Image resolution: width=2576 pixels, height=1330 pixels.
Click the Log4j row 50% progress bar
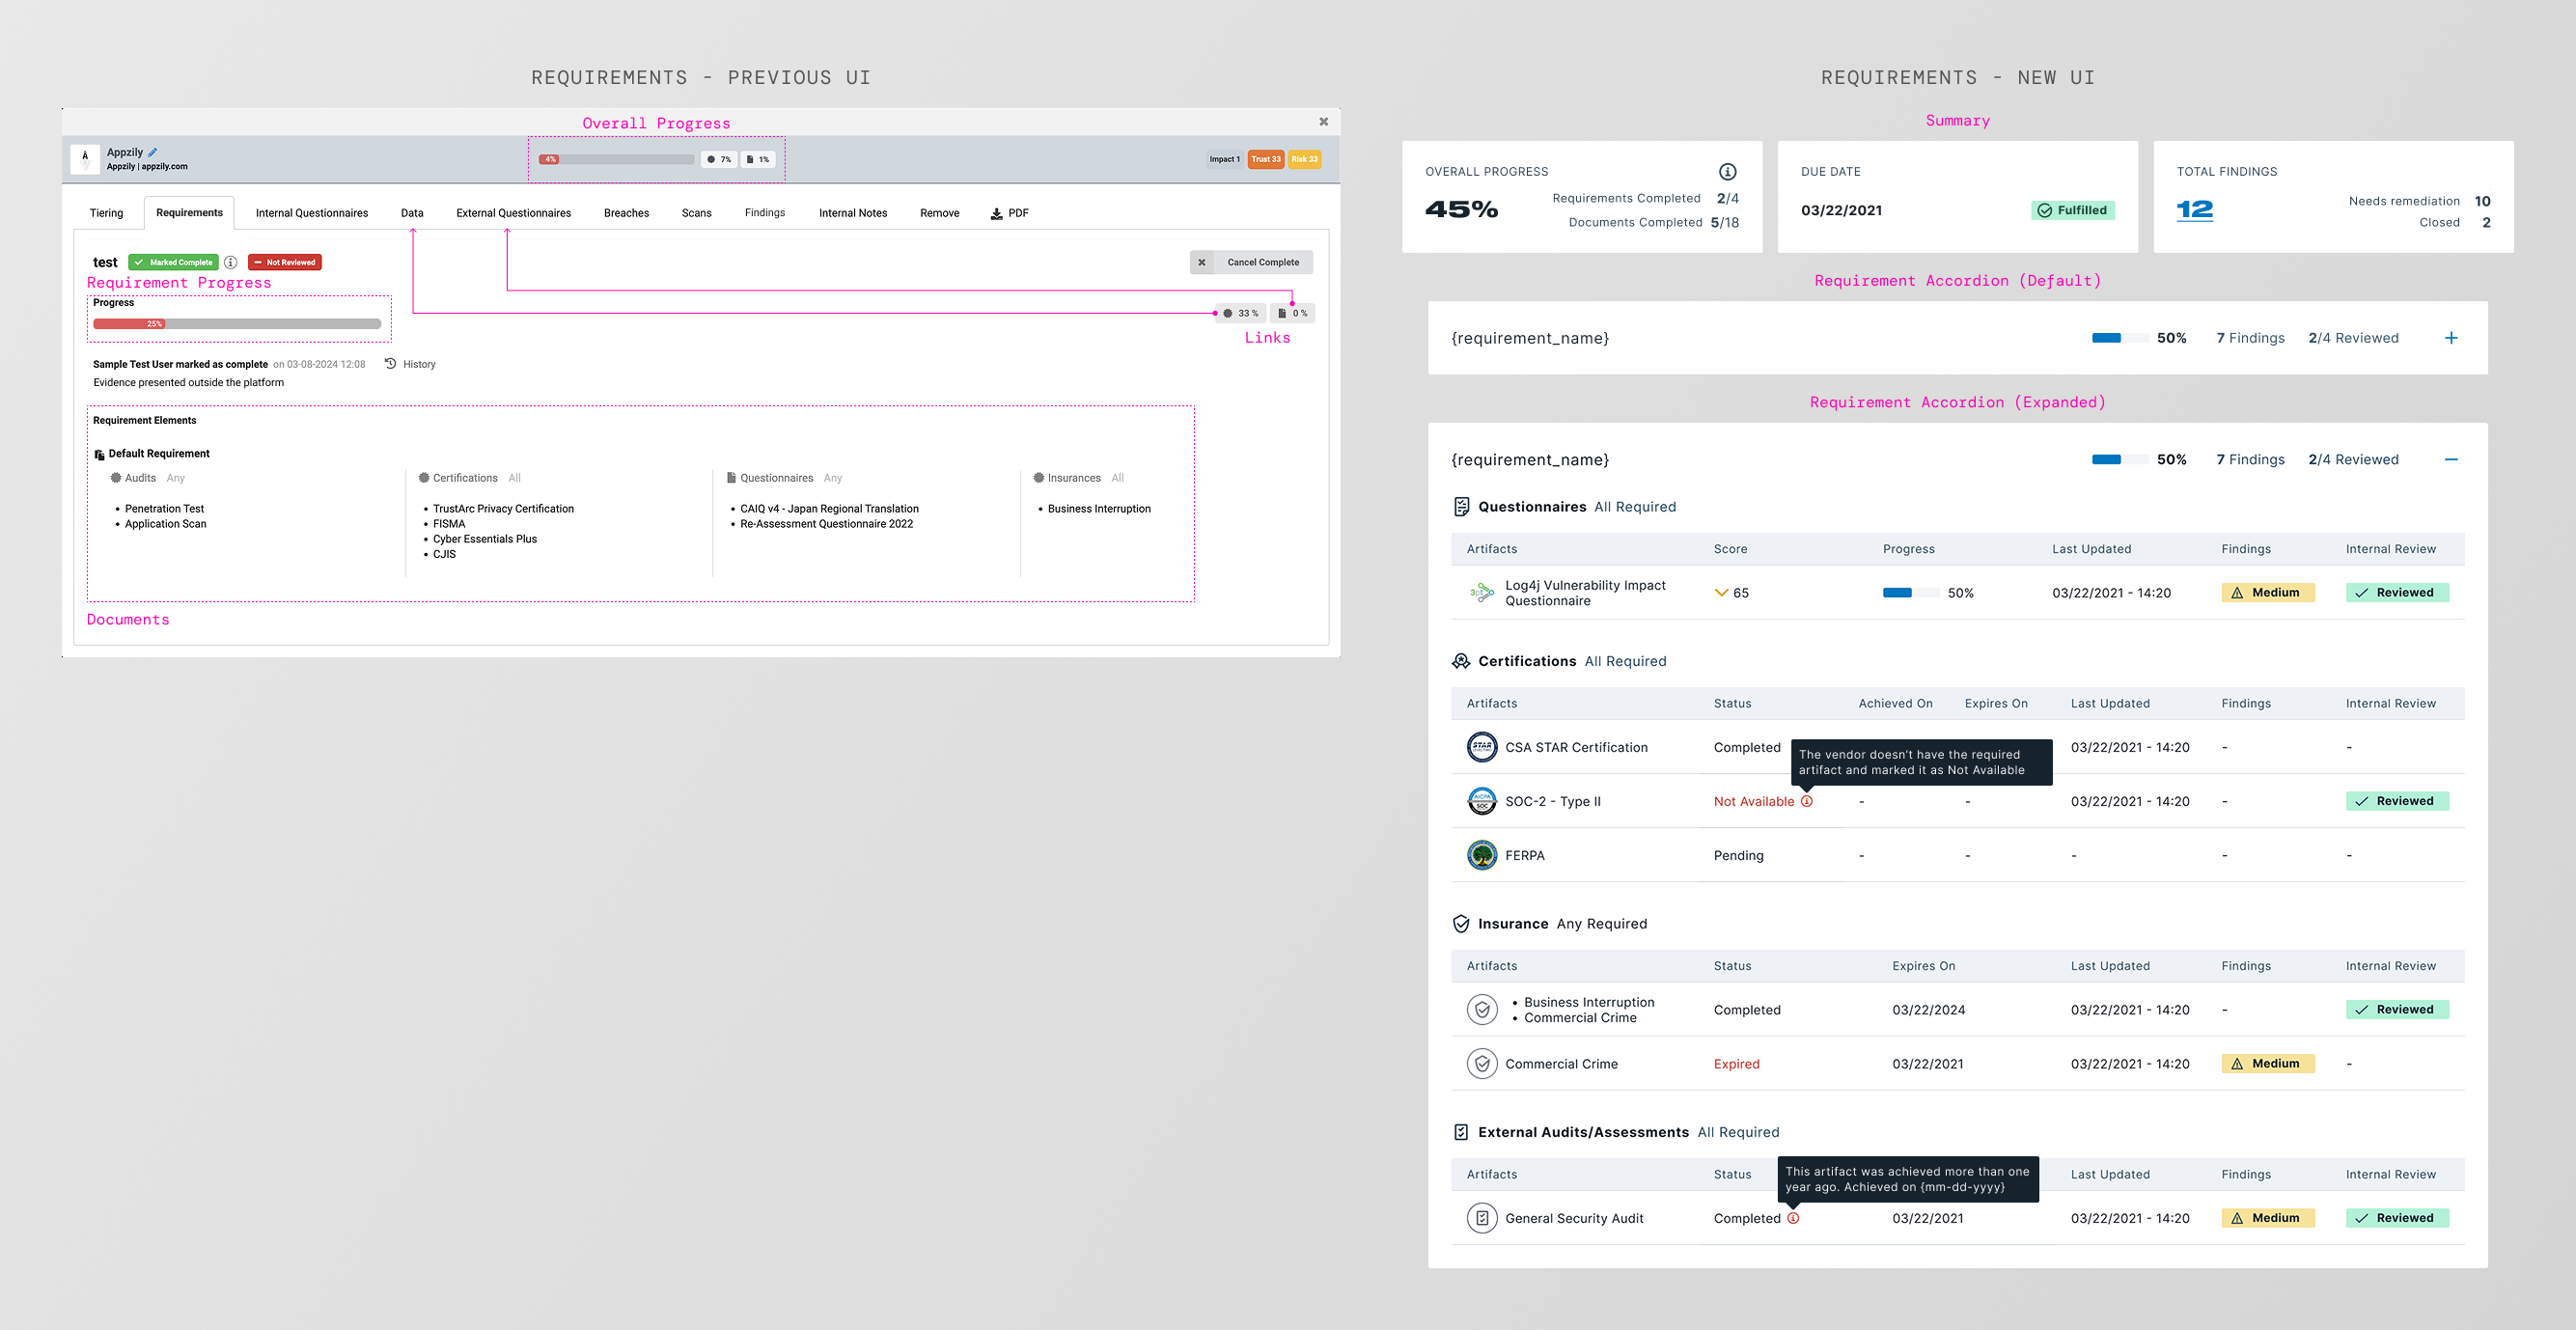(x=1910, y=593)
